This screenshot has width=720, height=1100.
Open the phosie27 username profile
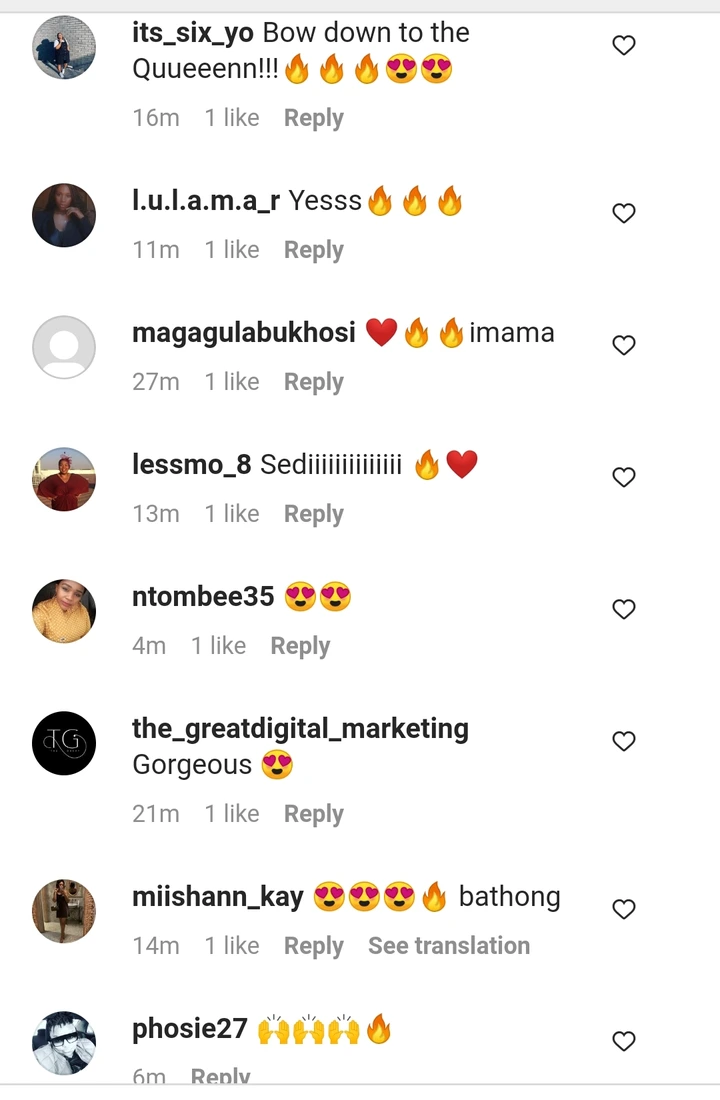189,1029
